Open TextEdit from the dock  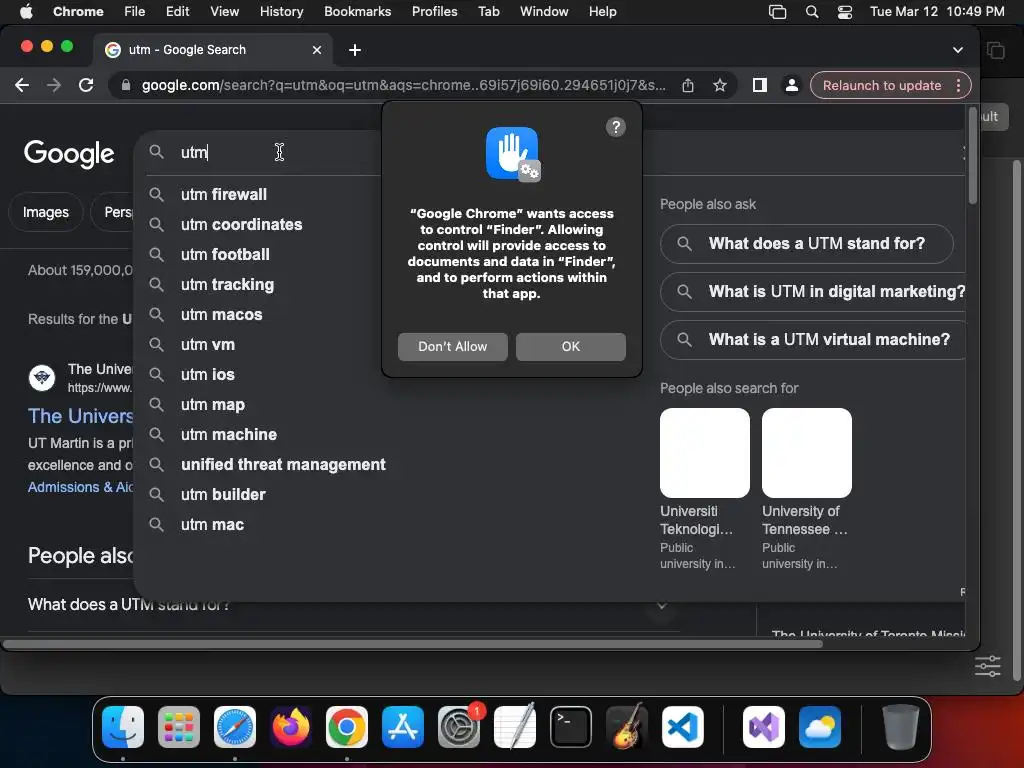pyautogui.click(x=515, y=727)
